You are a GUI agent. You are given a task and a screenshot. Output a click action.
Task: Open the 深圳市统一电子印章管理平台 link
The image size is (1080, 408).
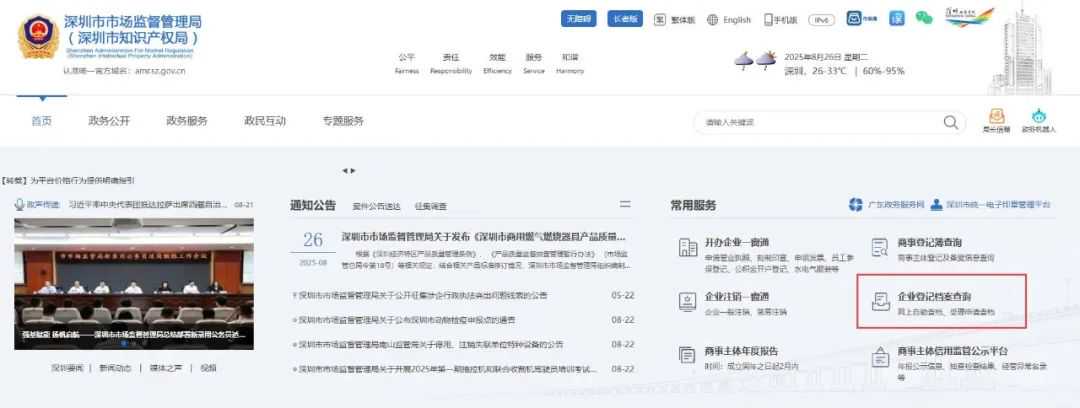pos(998,205)
